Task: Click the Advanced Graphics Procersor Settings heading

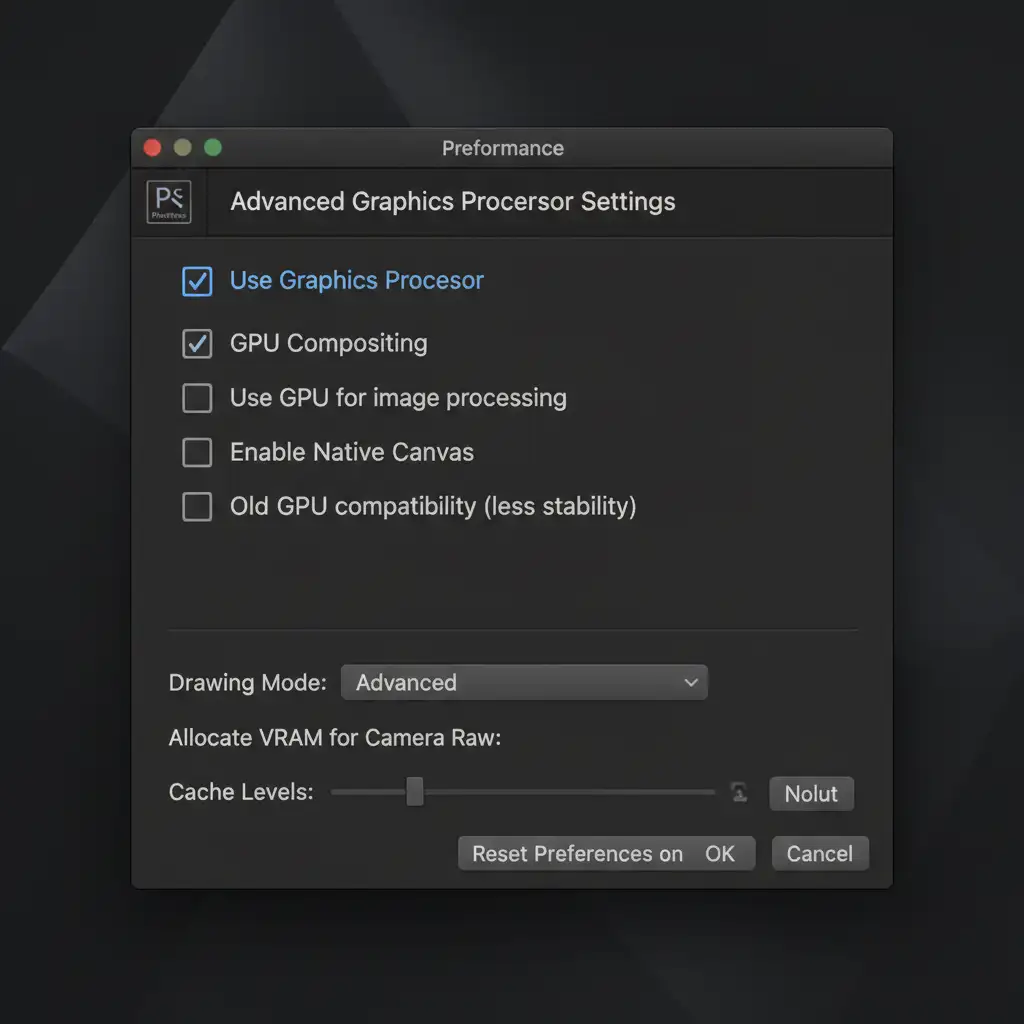Action: coord(452,201)
